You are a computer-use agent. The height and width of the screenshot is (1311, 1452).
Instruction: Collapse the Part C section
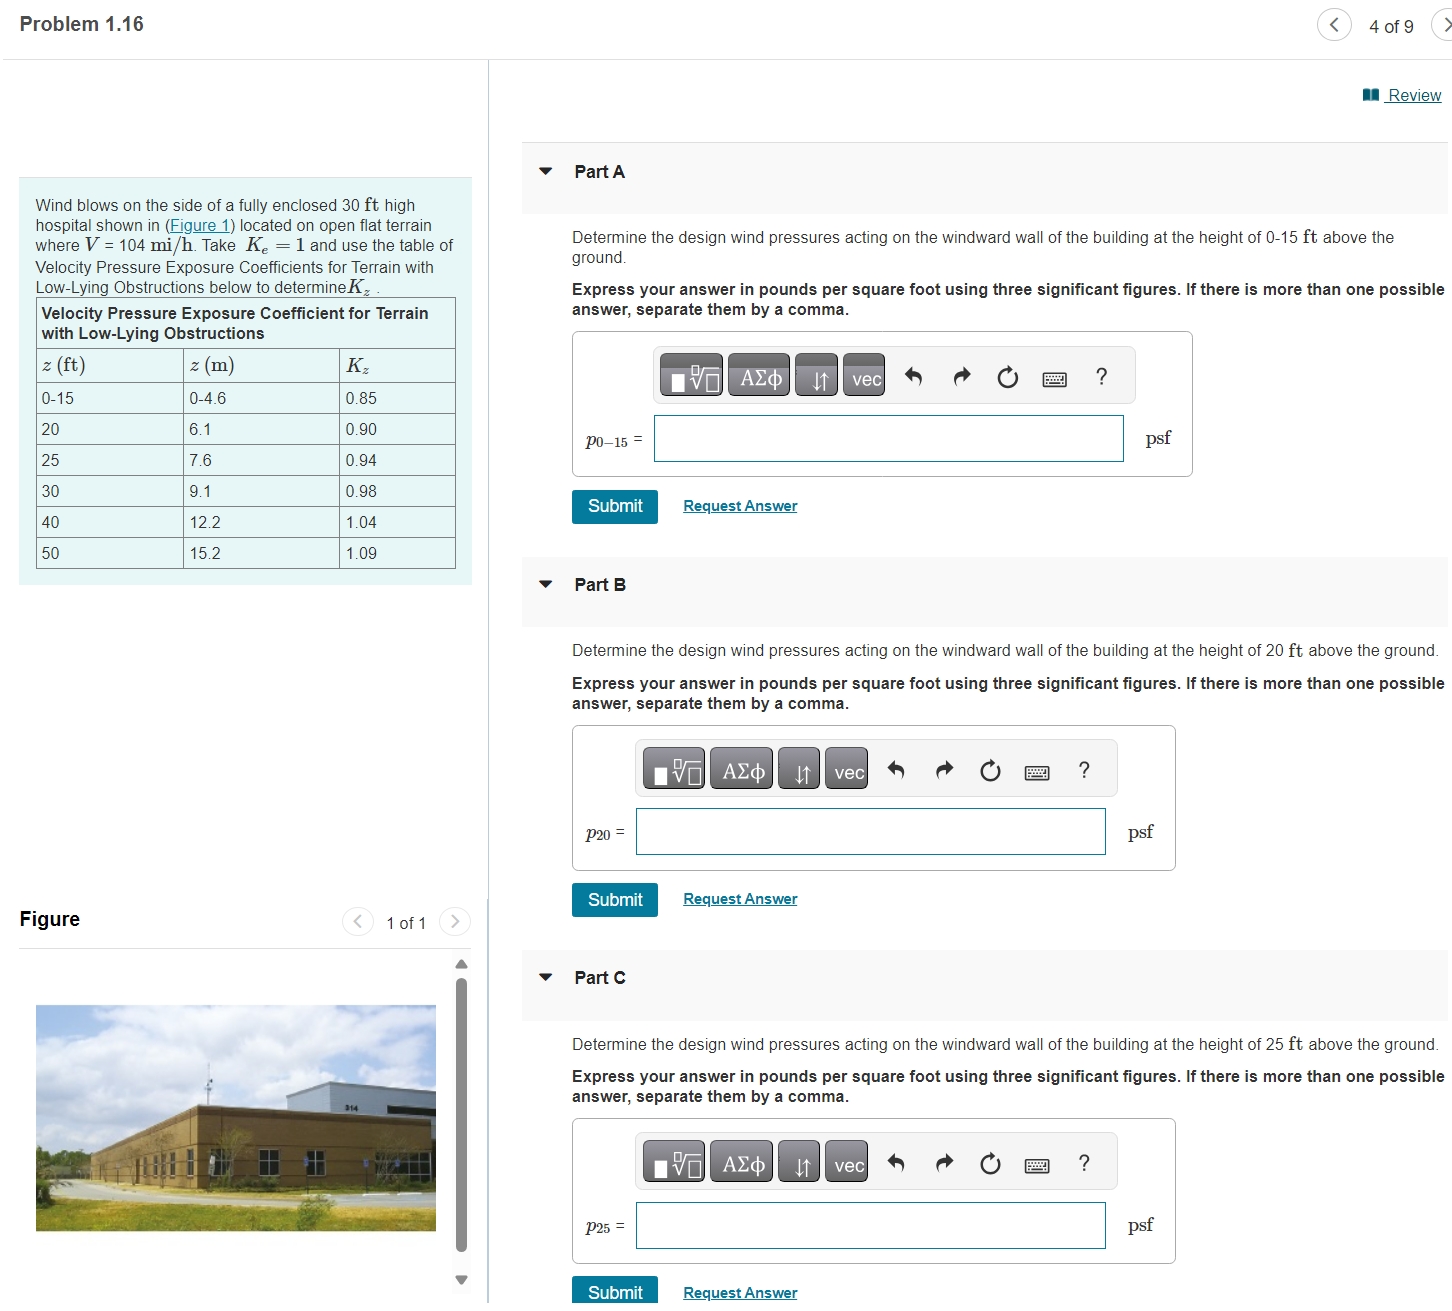coord(545,977)
